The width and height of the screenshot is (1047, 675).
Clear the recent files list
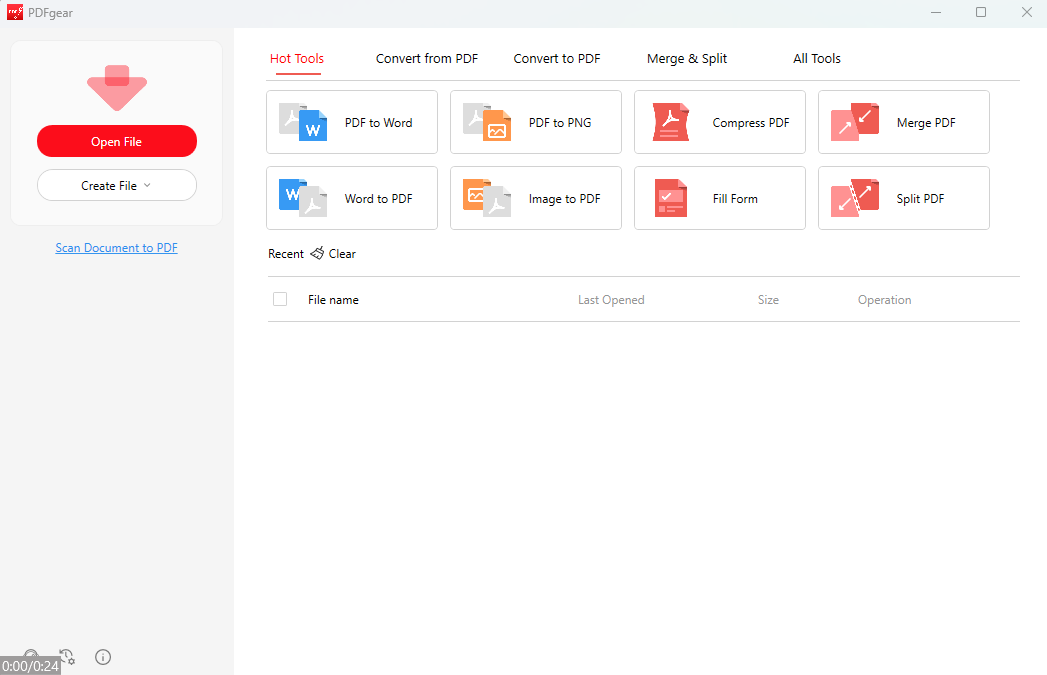(x=333, y=253)
